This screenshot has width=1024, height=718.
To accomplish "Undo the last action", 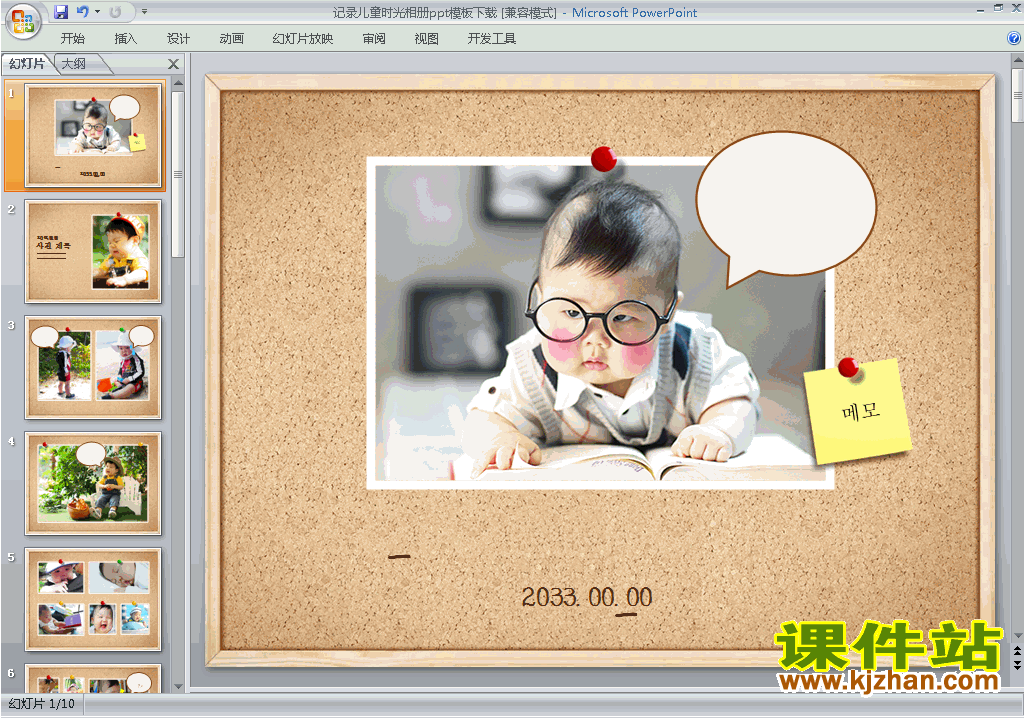I will tap(82, 12).
